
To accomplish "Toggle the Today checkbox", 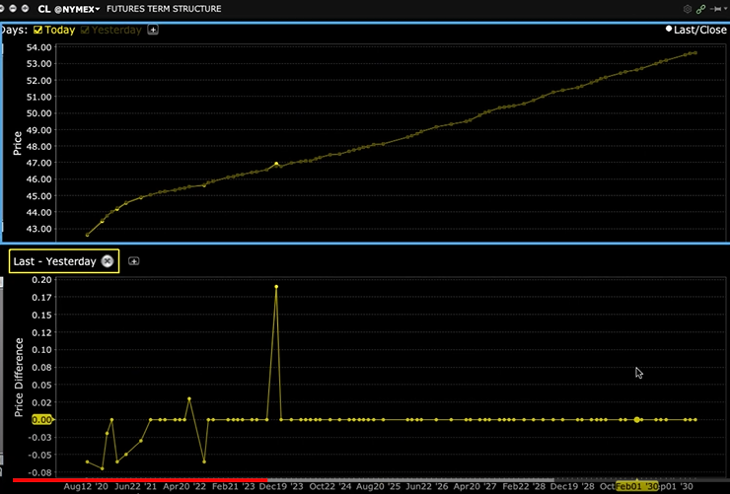I will [x=39, y=30].
